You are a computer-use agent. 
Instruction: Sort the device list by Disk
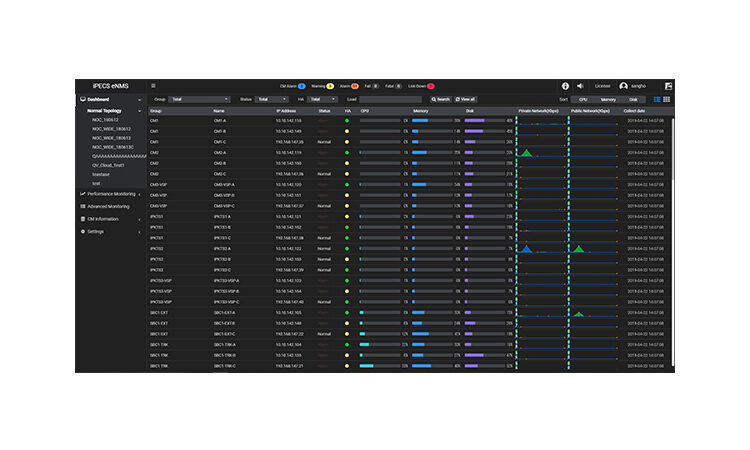(x=633, y=99)
